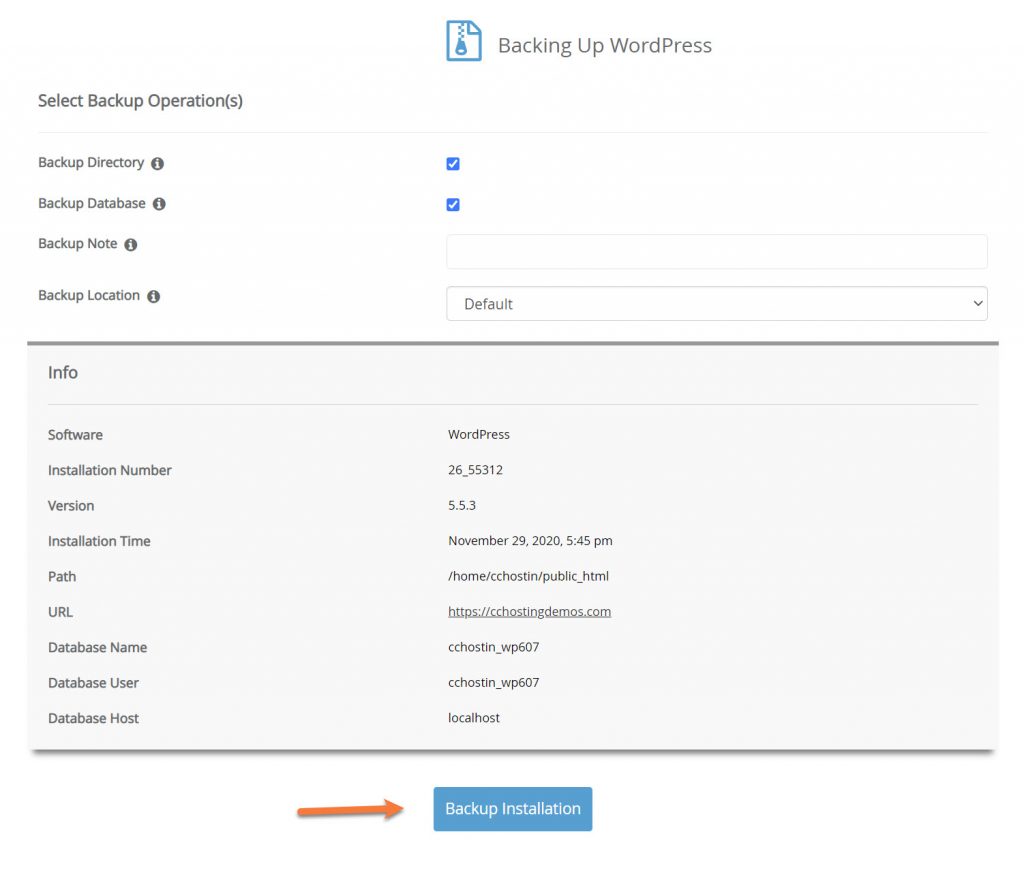Click the info icon next to Backup Location
The image size is (1024, 879).
[x=153, y=297]
